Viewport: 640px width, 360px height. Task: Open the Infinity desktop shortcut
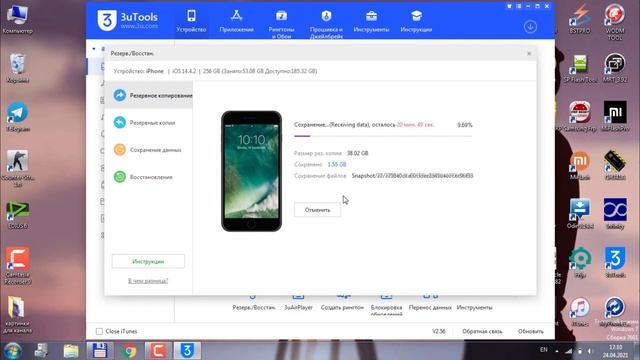click(615, 213)
